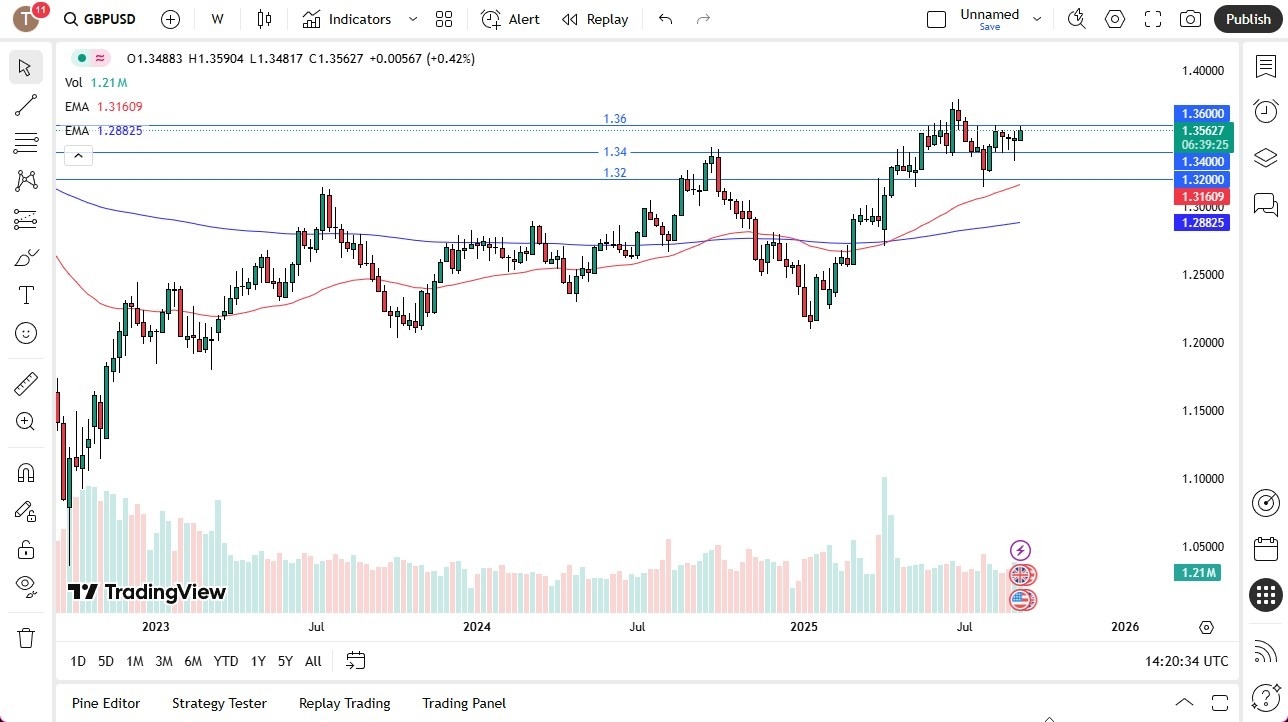Select the Emoji stickers tool
This screenshot has height=722, width=1288.
[x=25, y=333]
